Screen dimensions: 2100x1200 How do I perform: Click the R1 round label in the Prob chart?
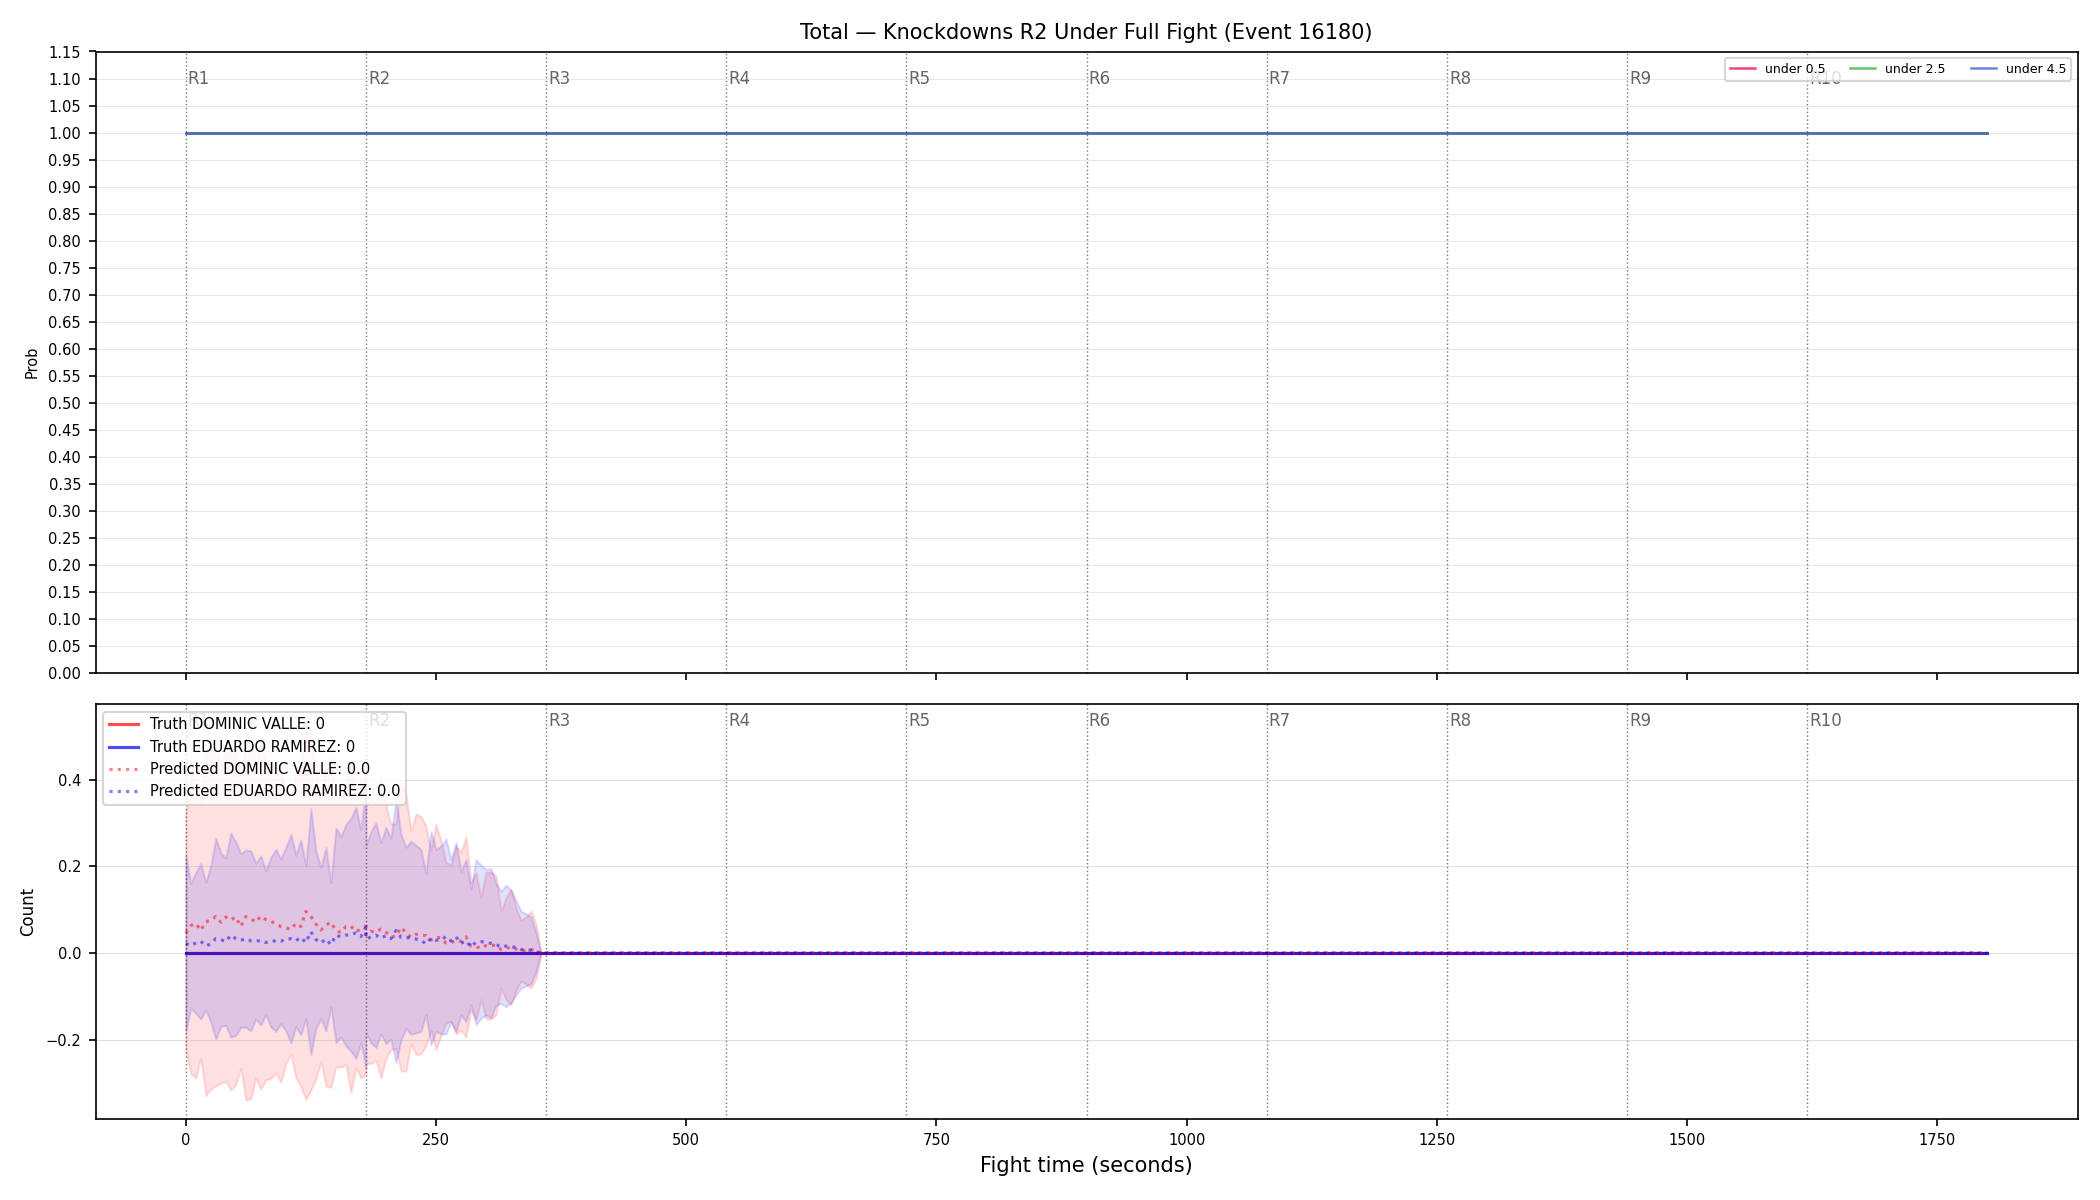(x=199, y=78)
